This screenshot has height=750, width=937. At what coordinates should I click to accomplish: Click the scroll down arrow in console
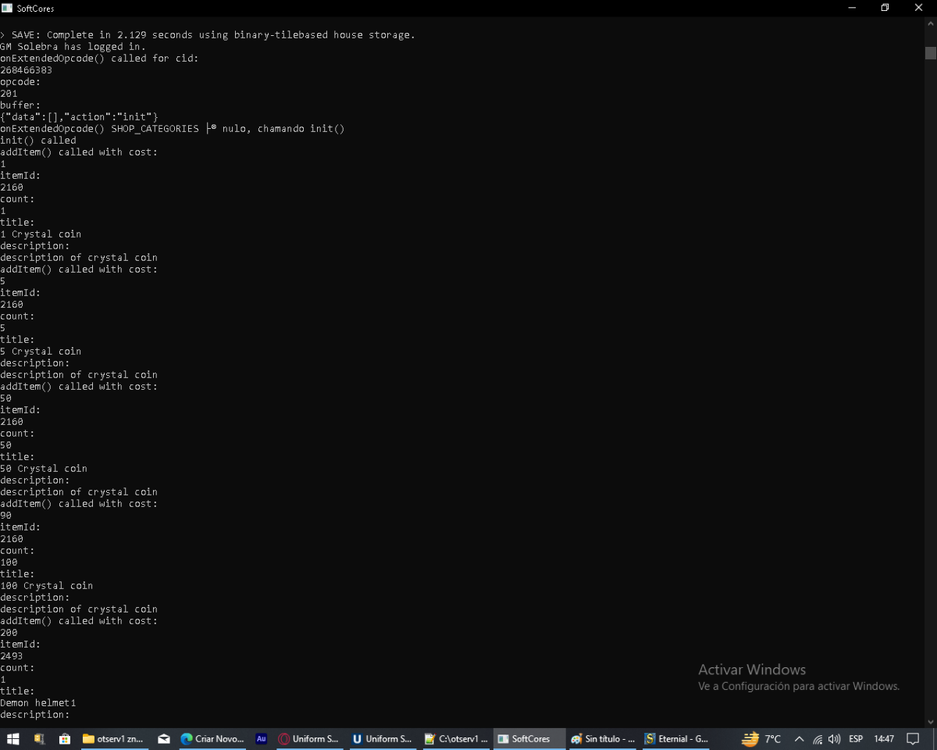(930, 721)
